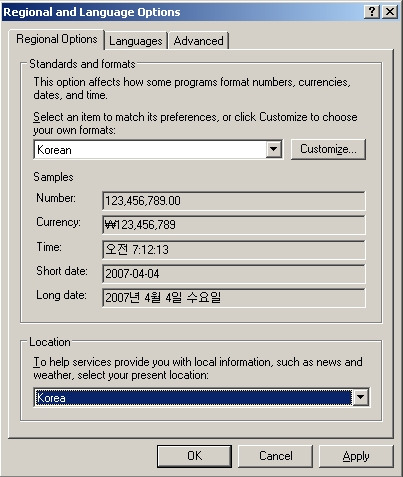Expand the Korea location dropdown arrow

tap(360, 397)
